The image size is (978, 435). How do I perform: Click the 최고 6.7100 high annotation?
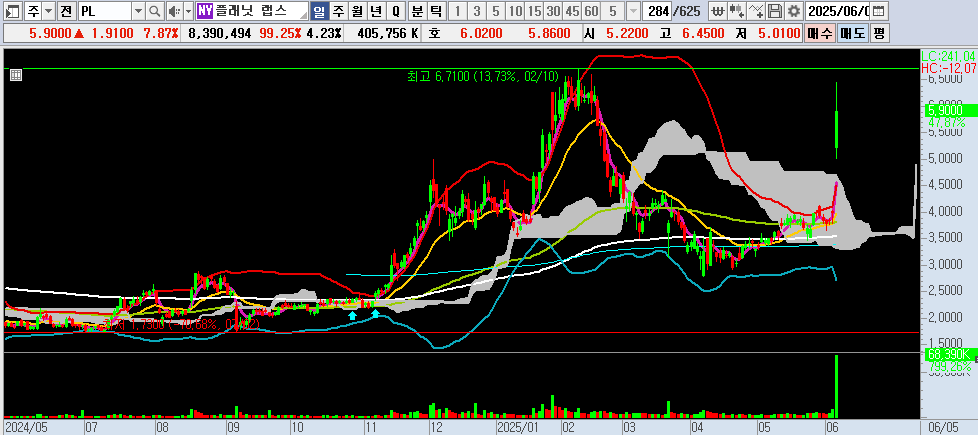pyautogui.click(x=483, y=76)
